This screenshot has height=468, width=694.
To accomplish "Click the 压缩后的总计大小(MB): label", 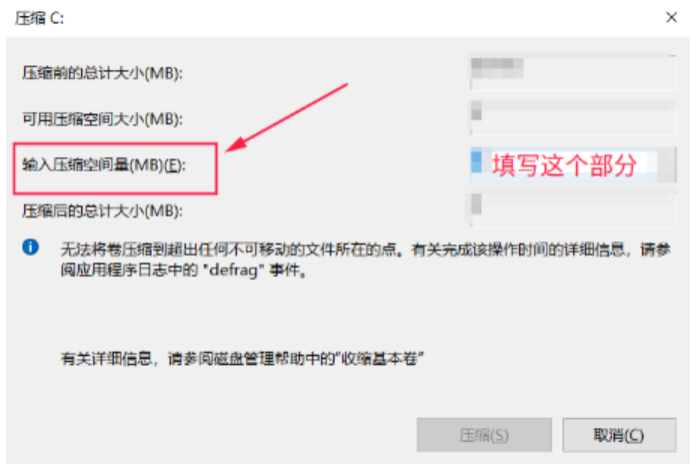I will (102, 211).
